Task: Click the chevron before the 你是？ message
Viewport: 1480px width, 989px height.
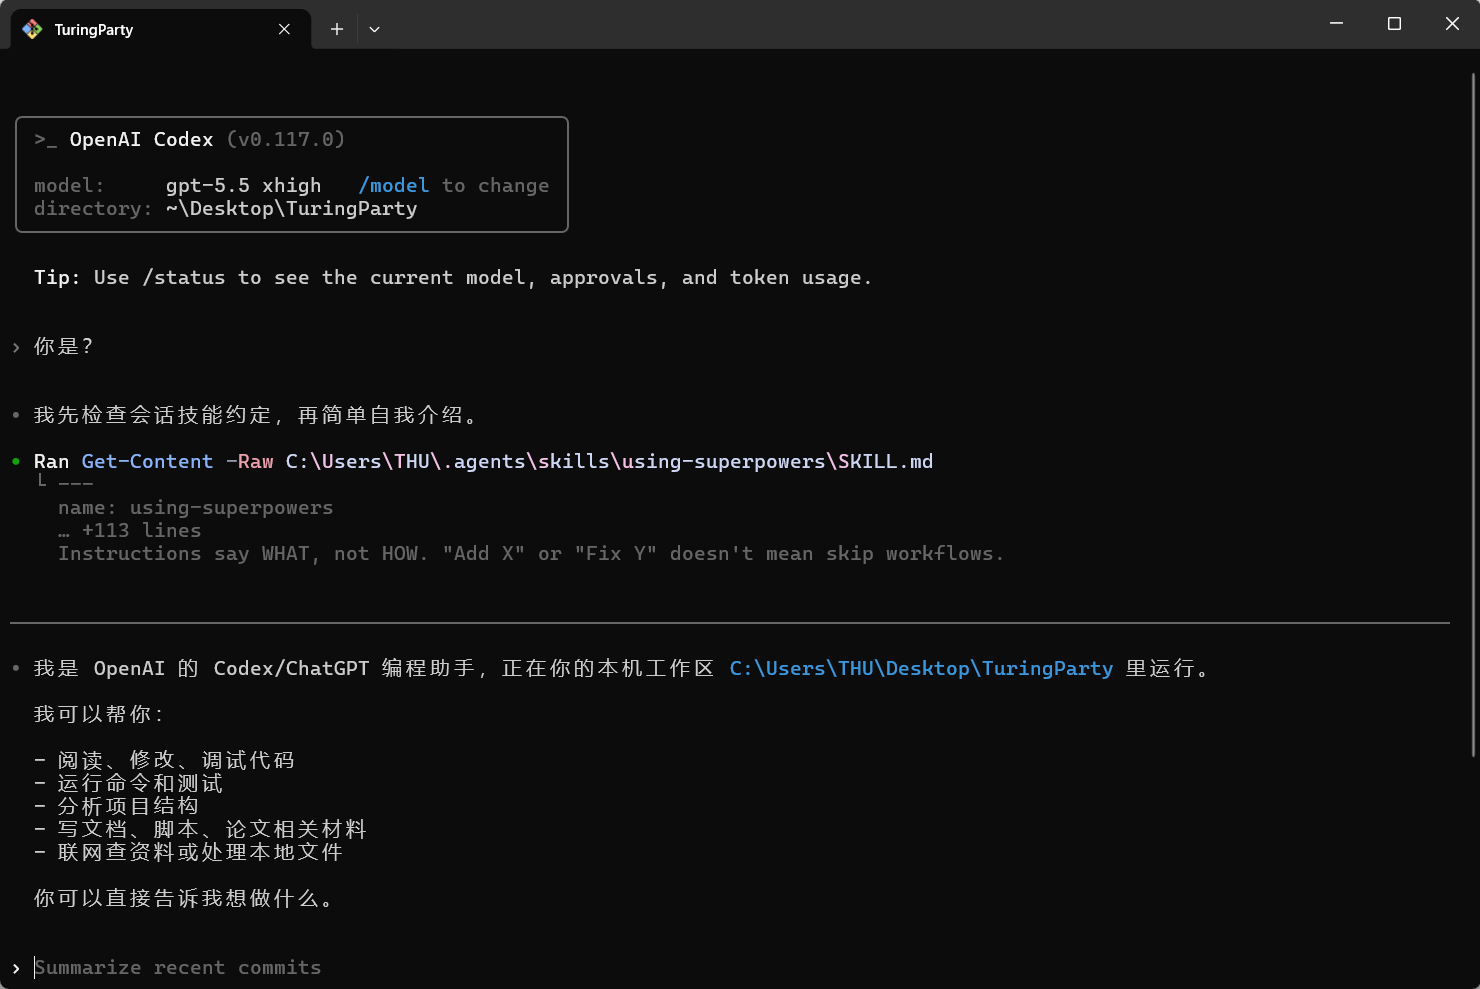Action: [x=16, y=347]
